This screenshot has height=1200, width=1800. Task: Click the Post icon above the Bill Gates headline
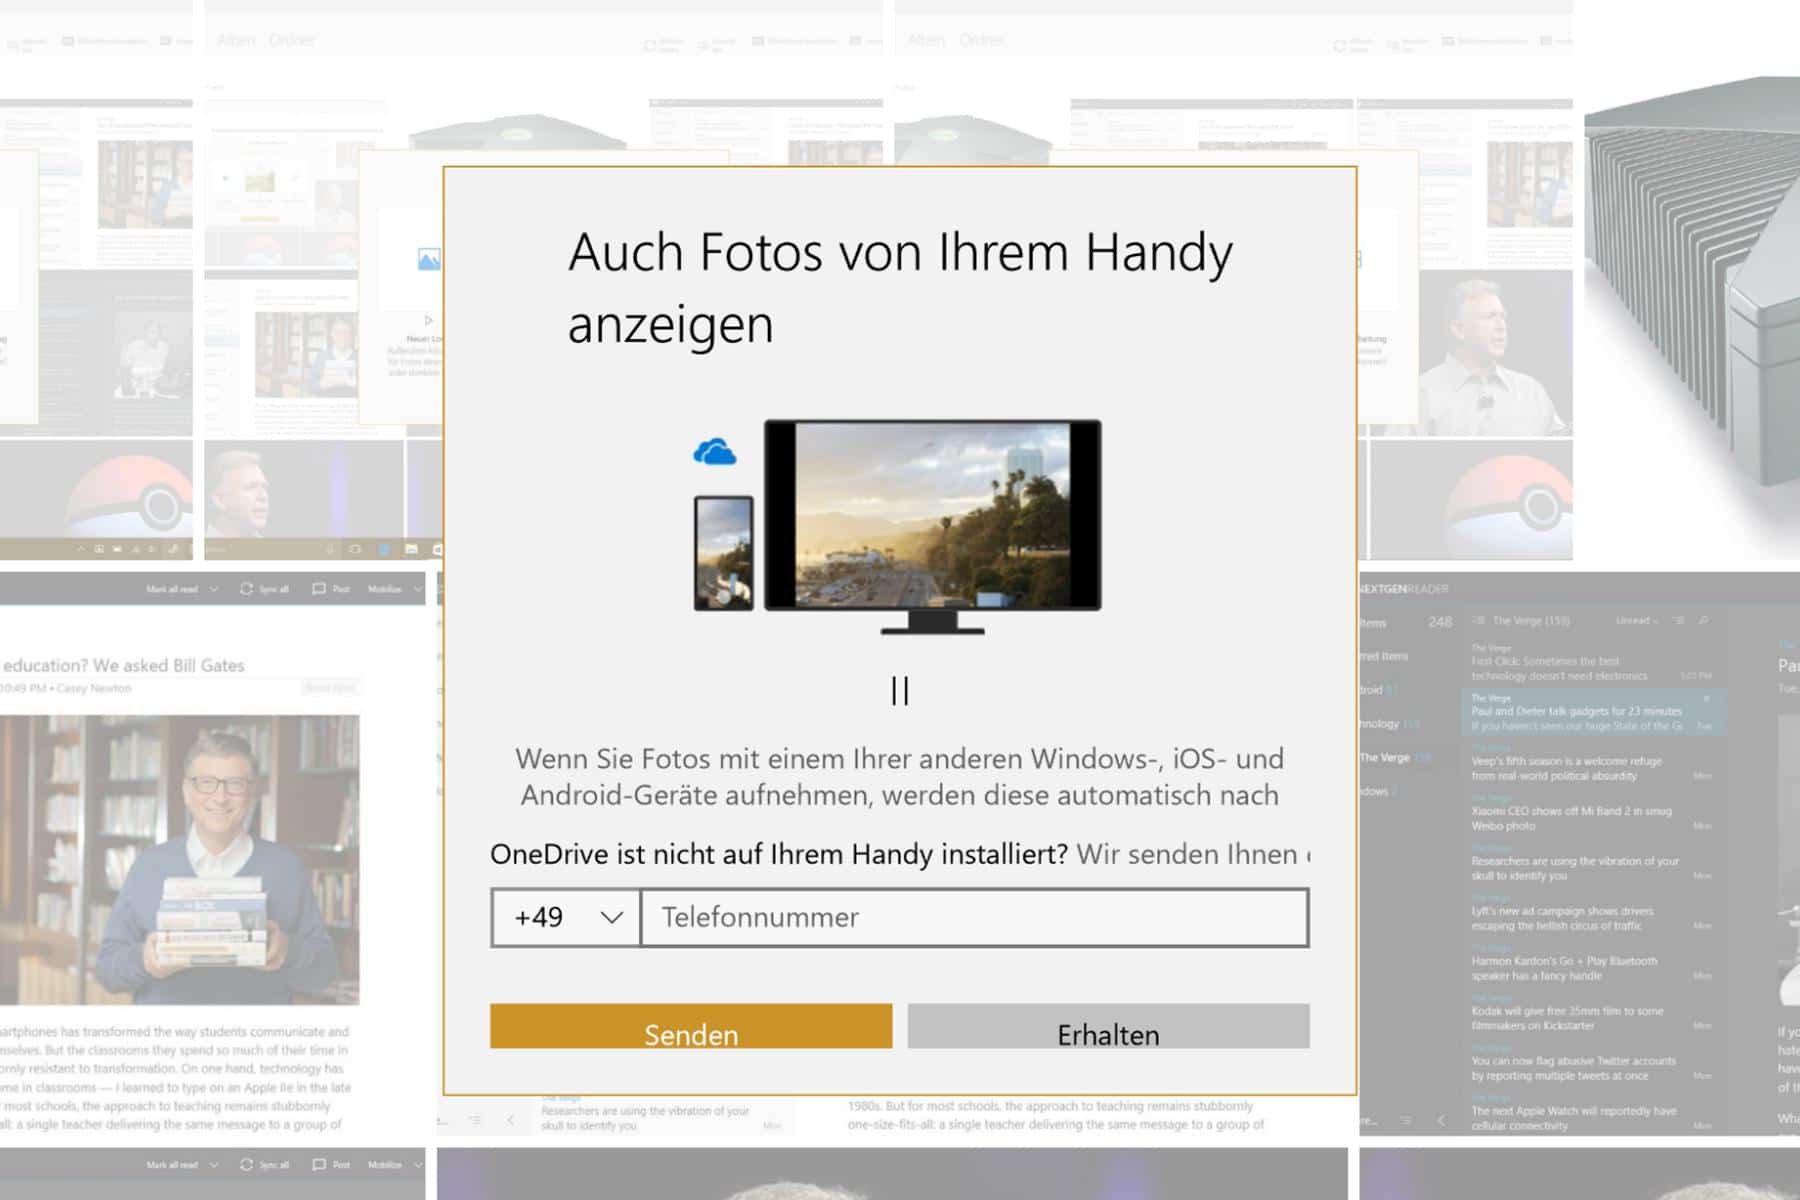click(319, 589)
